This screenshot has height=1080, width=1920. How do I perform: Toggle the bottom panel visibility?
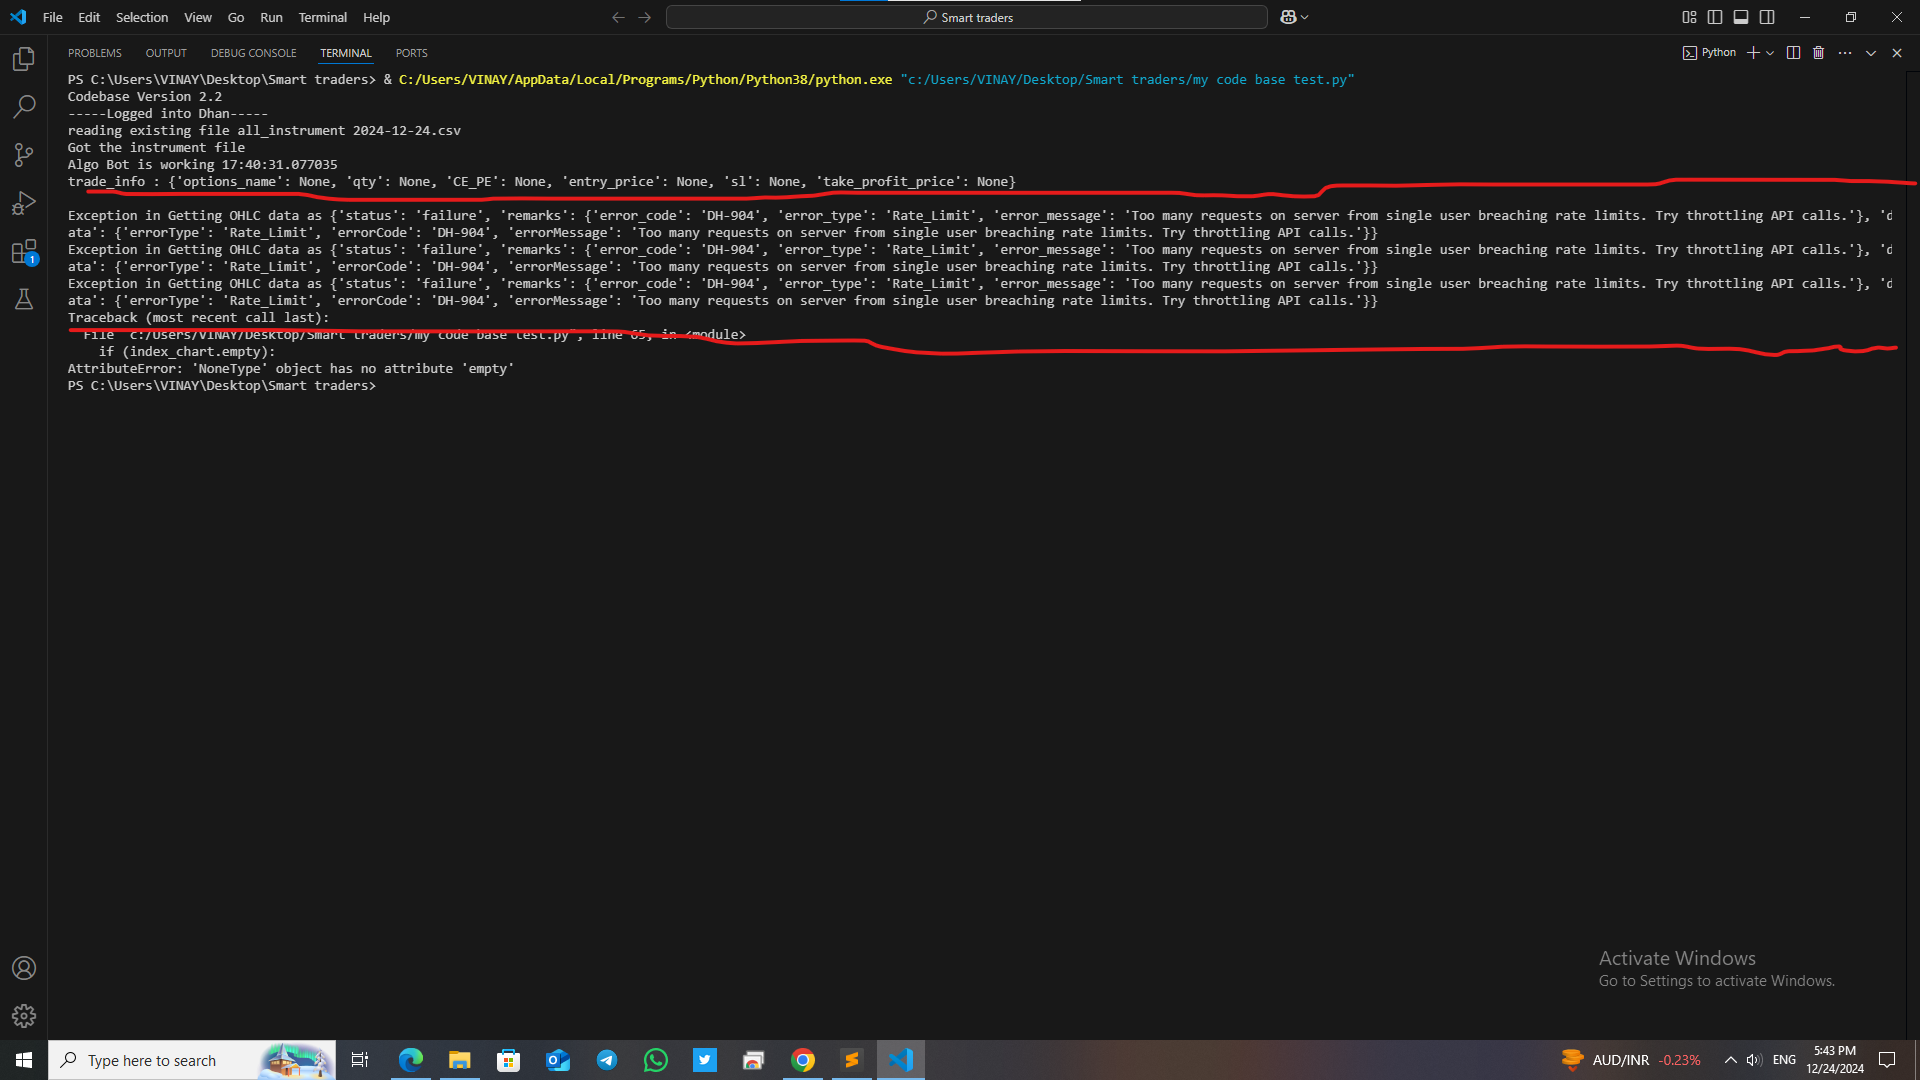[1741, 17]
